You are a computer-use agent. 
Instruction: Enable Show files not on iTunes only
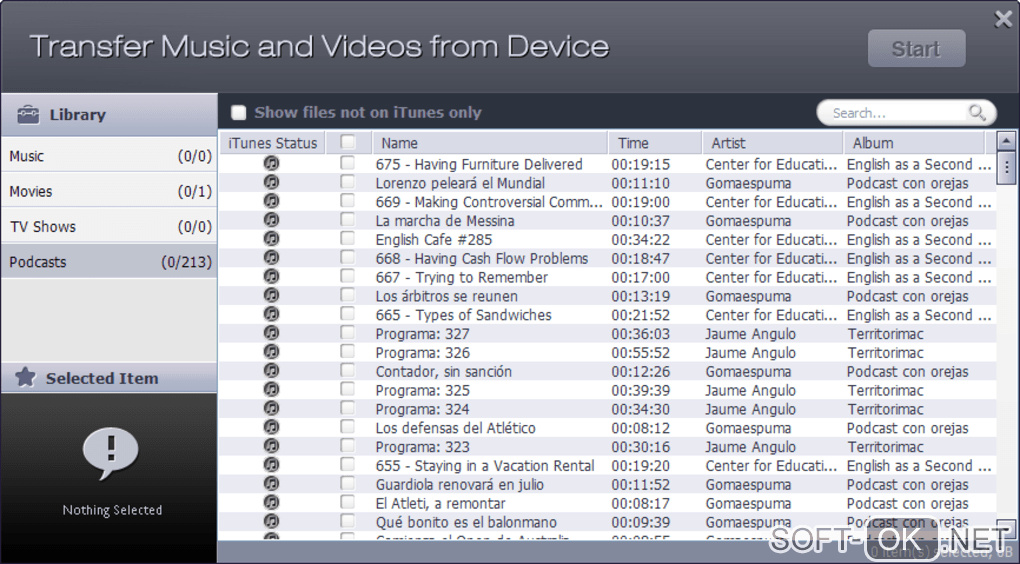click(239, 113)
